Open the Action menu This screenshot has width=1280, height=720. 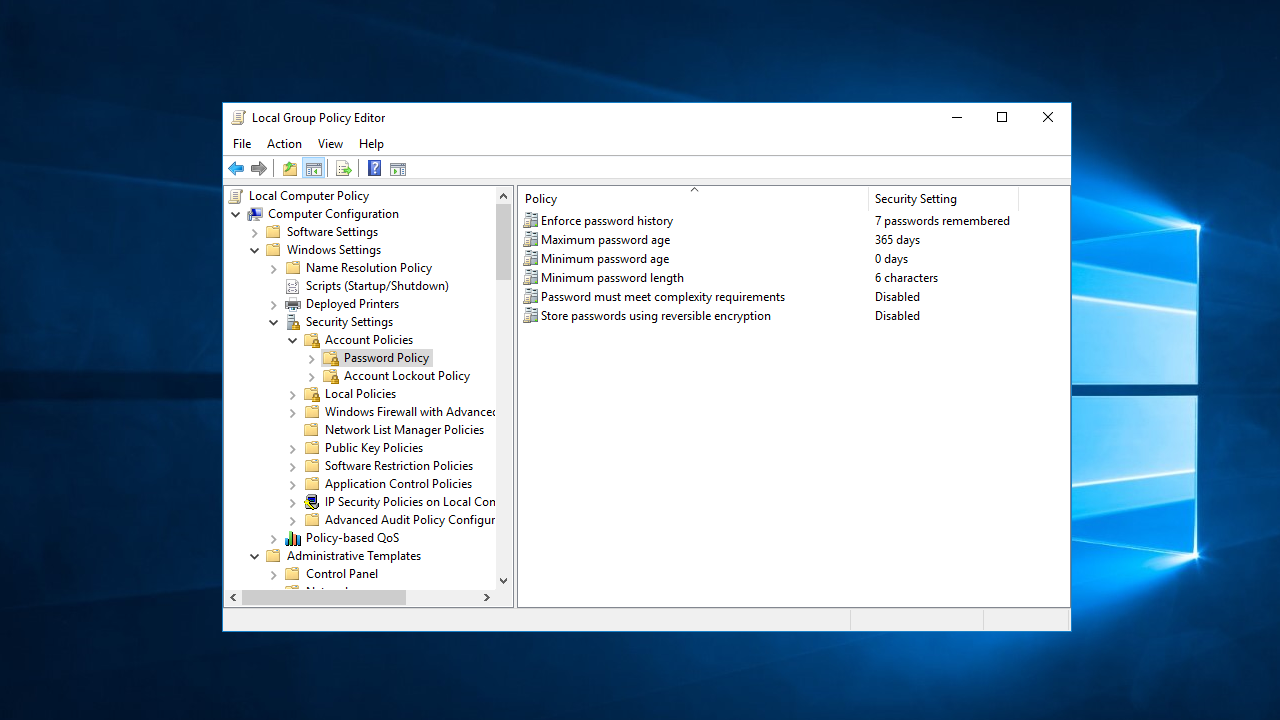coord(284,144)
